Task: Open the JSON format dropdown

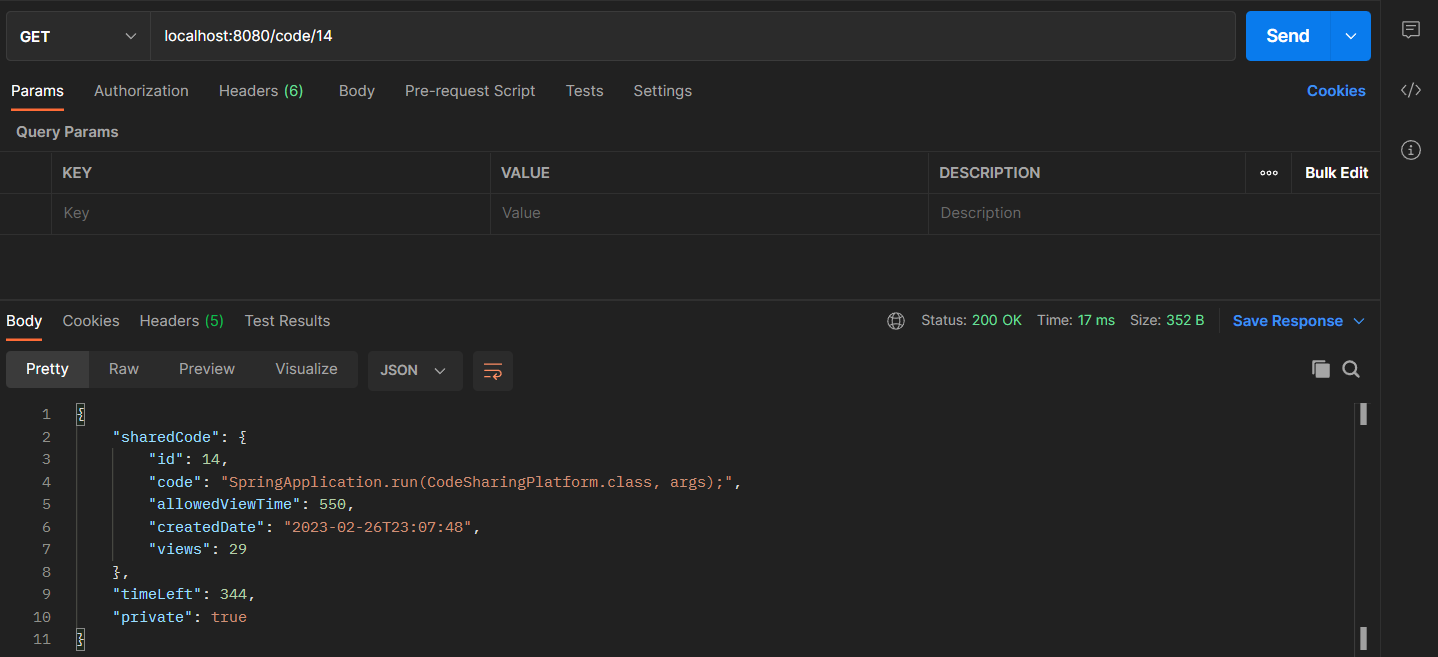Action: point(414,370)
